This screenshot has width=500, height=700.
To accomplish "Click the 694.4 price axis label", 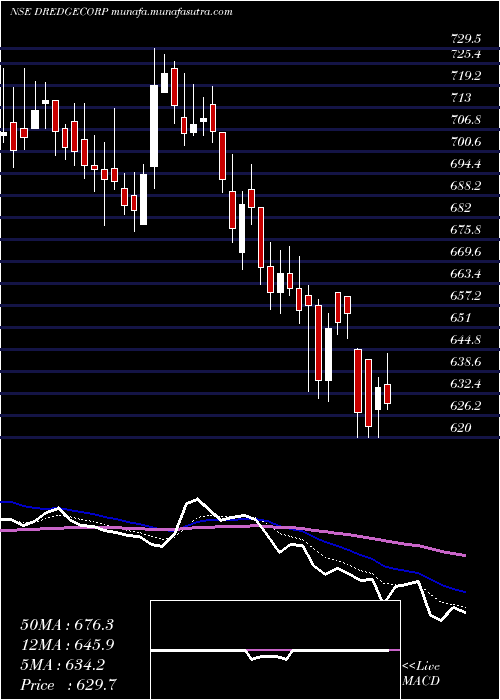I will coord(468,164).
